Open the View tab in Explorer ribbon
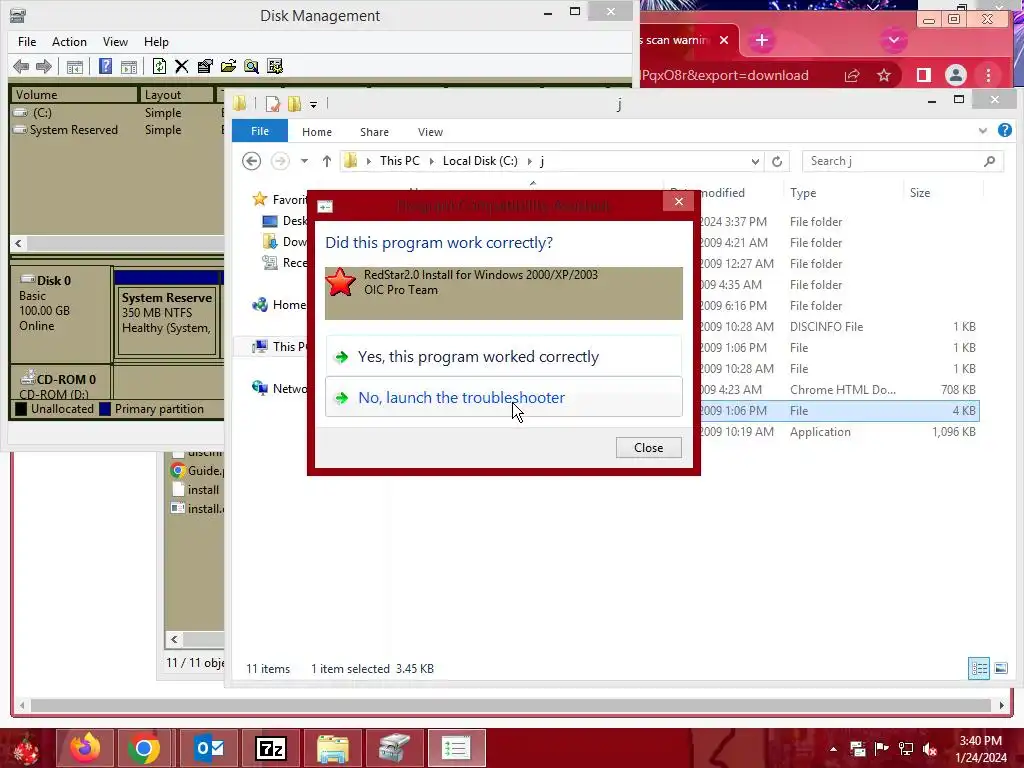Viewport: 1024px width, 768px height. click(x=430, y=132)
